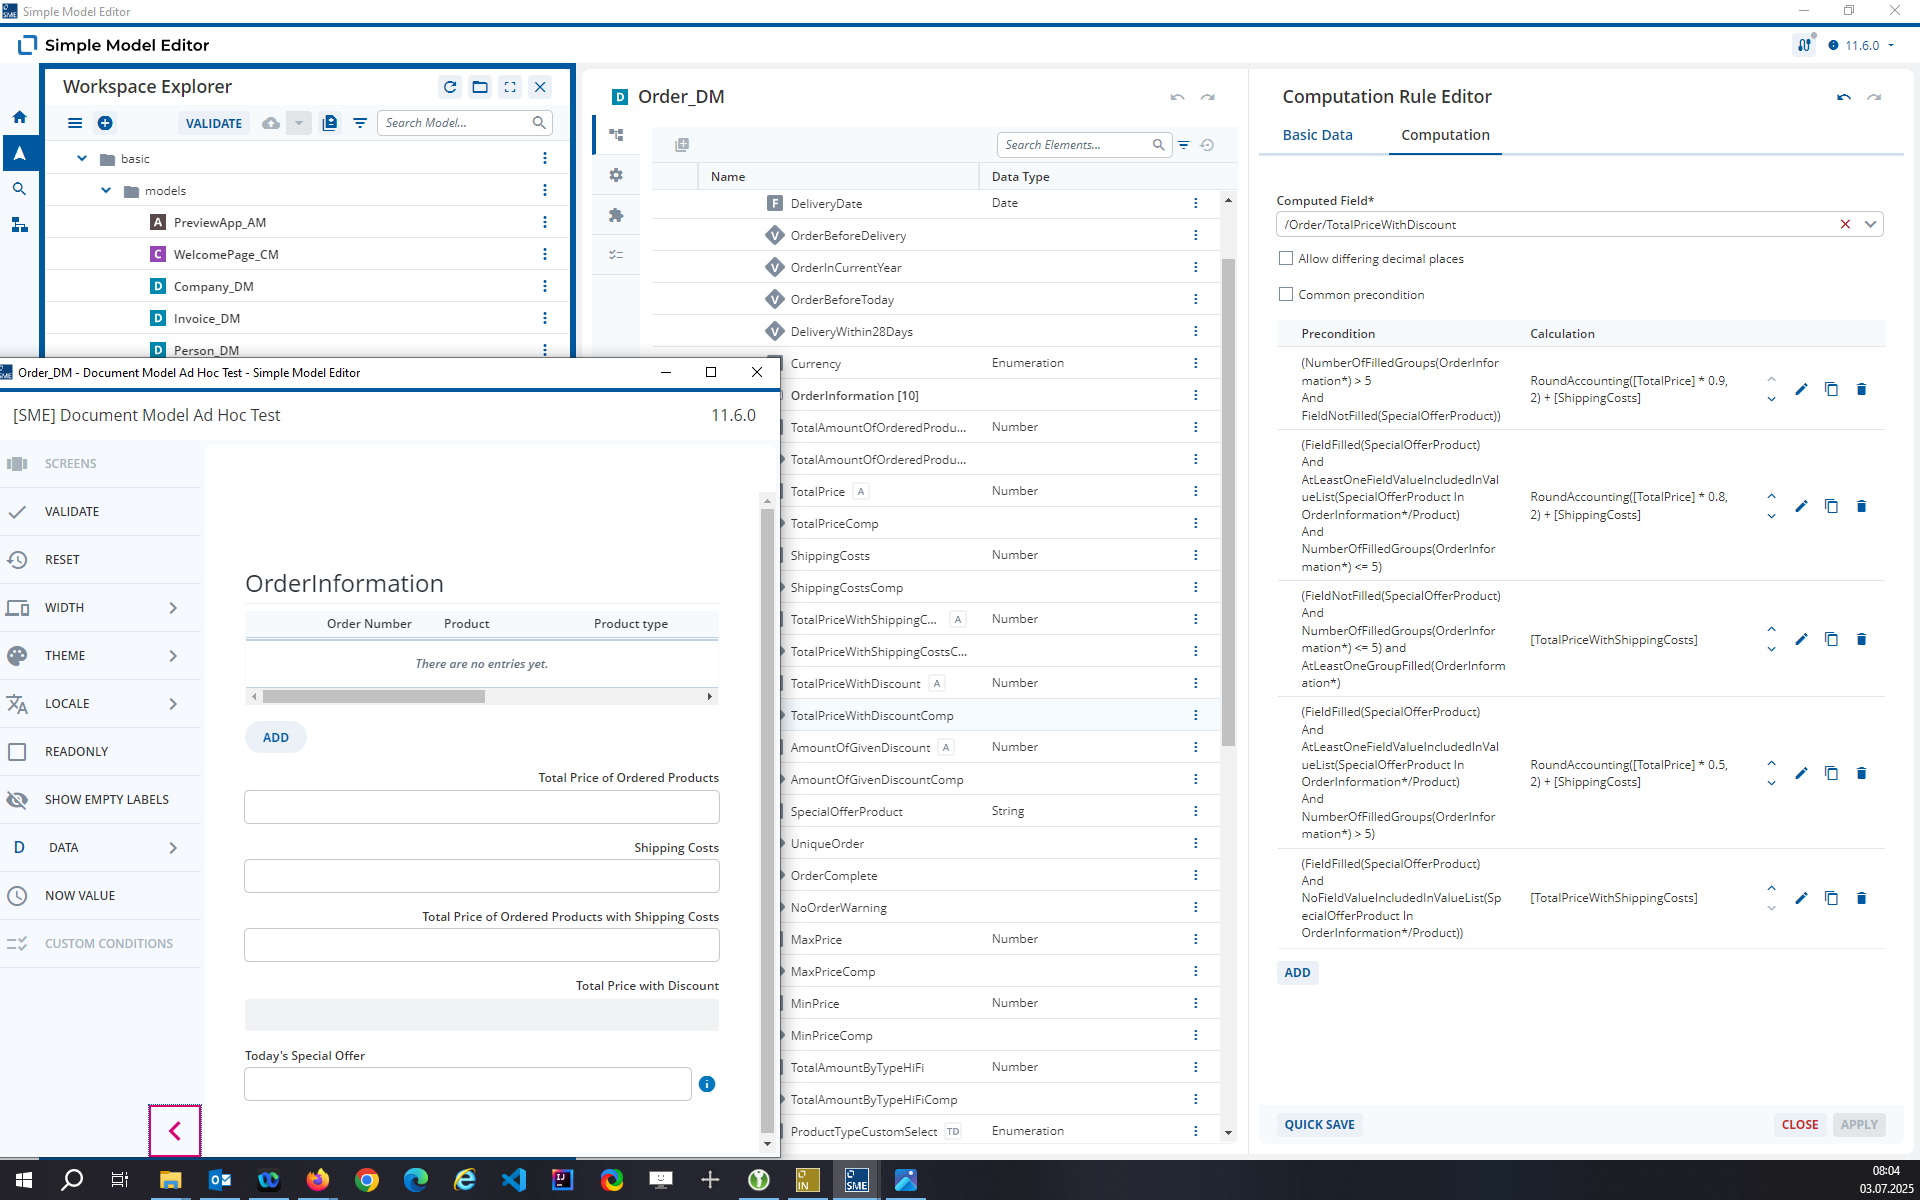Collapse the models folder
Image resolution: width=1920 pixels, height=1200 pixels.
coord(106,190)
